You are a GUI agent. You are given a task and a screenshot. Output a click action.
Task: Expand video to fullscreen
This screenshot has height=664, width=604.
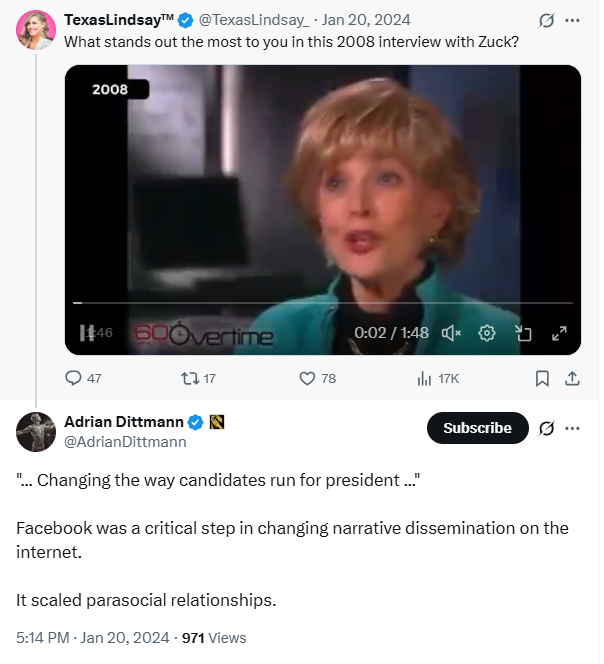coord(559,333)
